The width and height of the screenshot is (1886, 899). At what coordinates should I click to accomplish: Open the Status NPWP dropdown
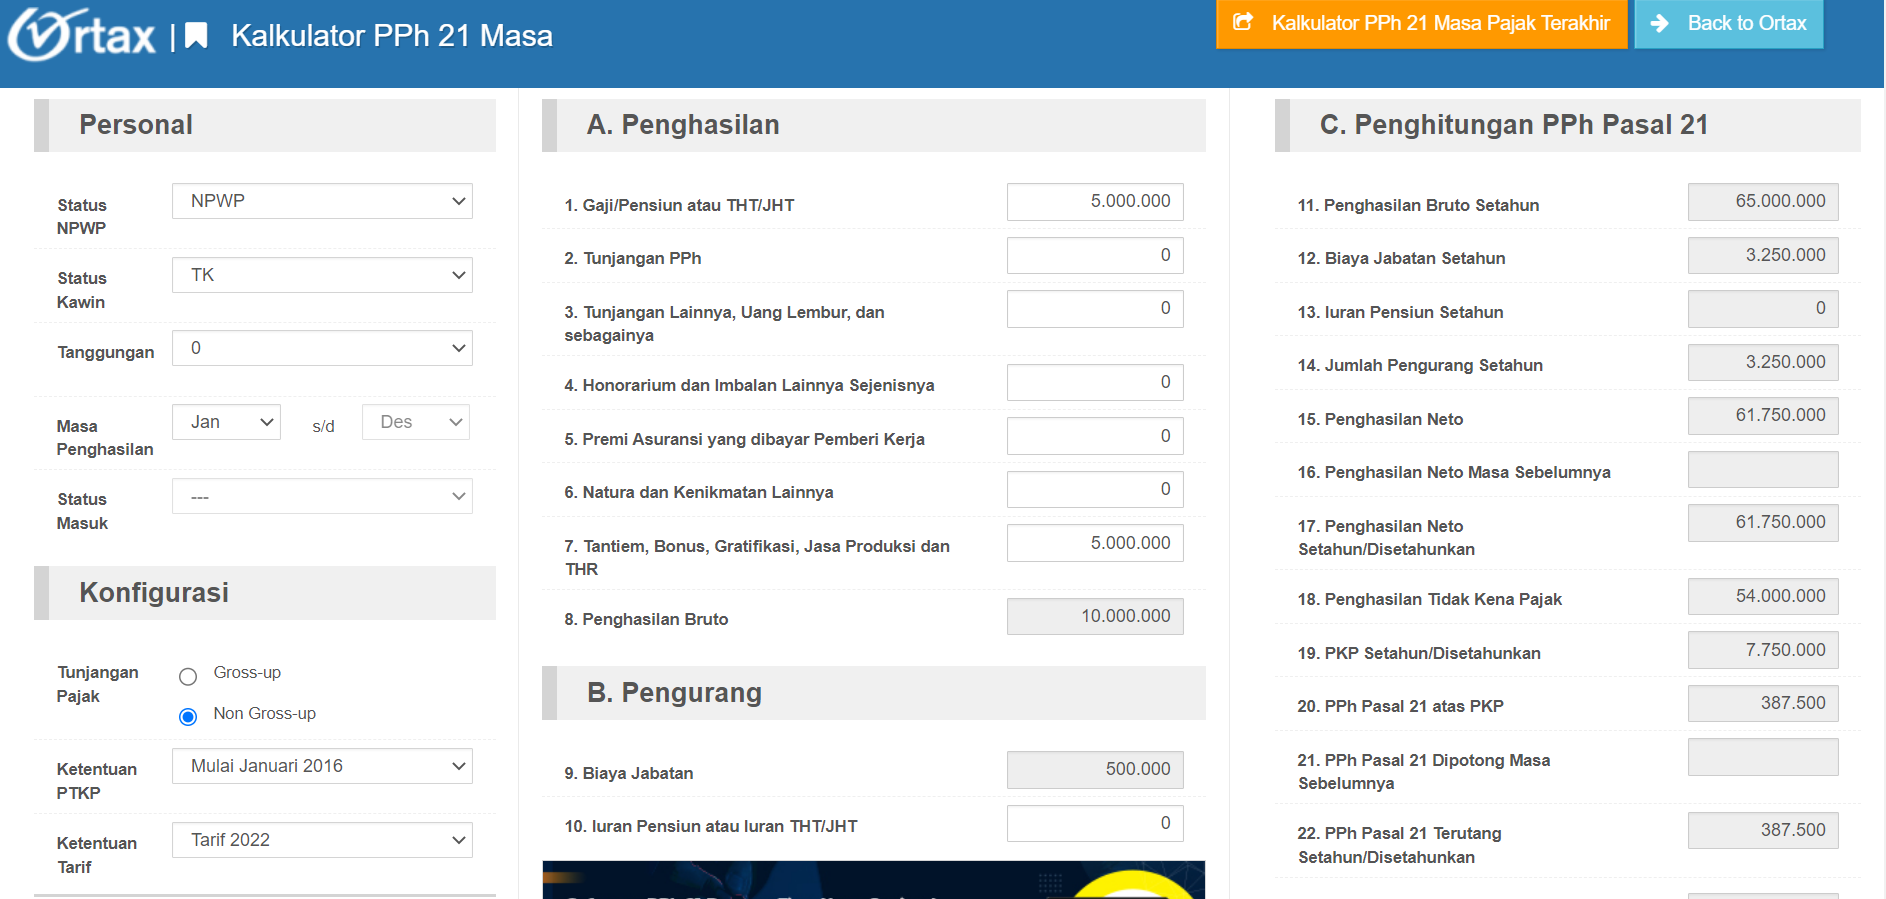click(322, 201)
